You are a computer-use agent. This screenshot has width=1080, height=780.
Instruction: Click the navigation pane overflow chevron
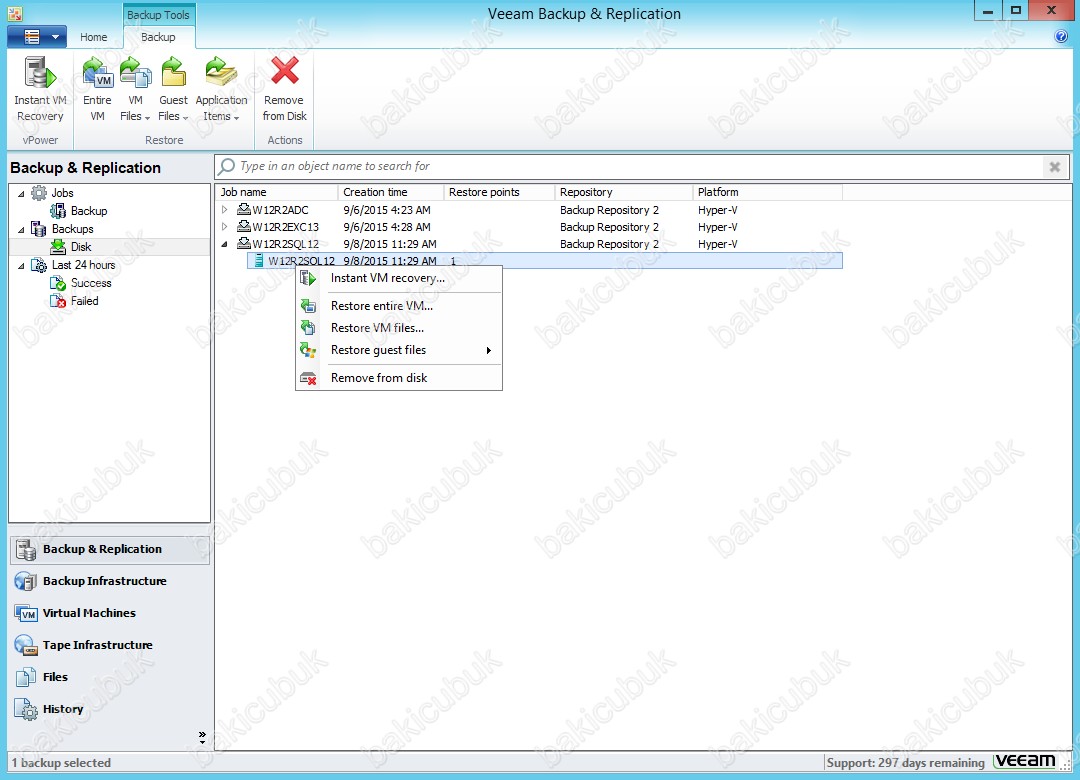(202, 737)
